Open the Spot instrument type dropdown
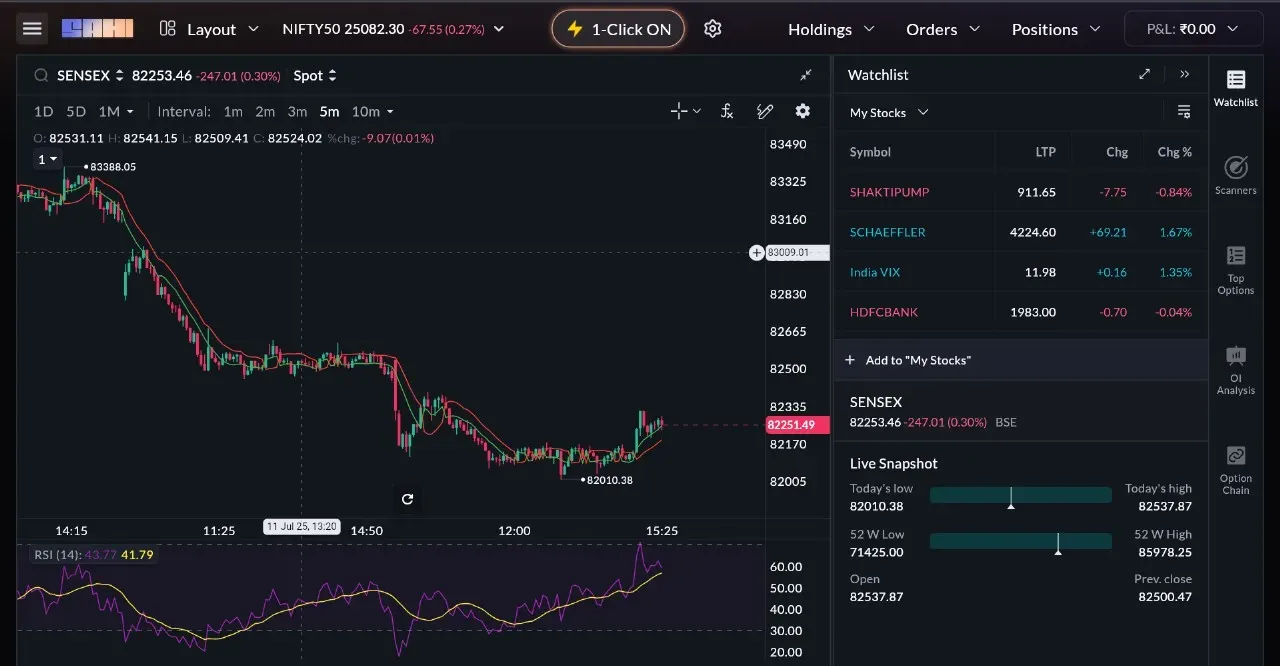This screenshot has width=1280, height=666. (x=315, y=75)
